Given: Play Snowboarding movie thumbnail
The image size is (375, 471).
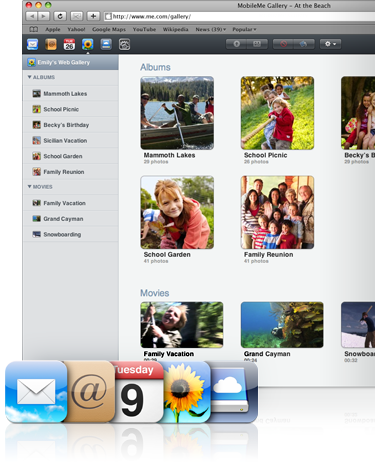Looking at the screenshot, I should (x=358, y=325).
